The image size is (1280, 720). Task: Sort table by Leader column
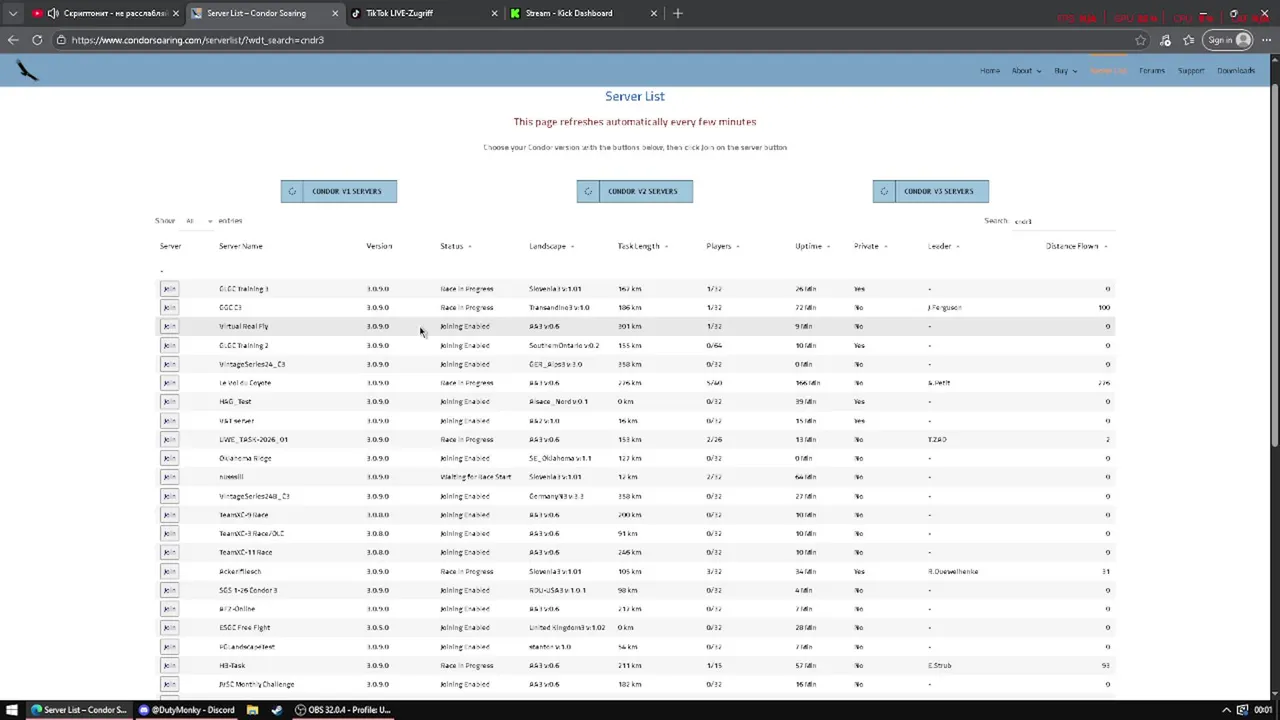(x=943, y=246)
